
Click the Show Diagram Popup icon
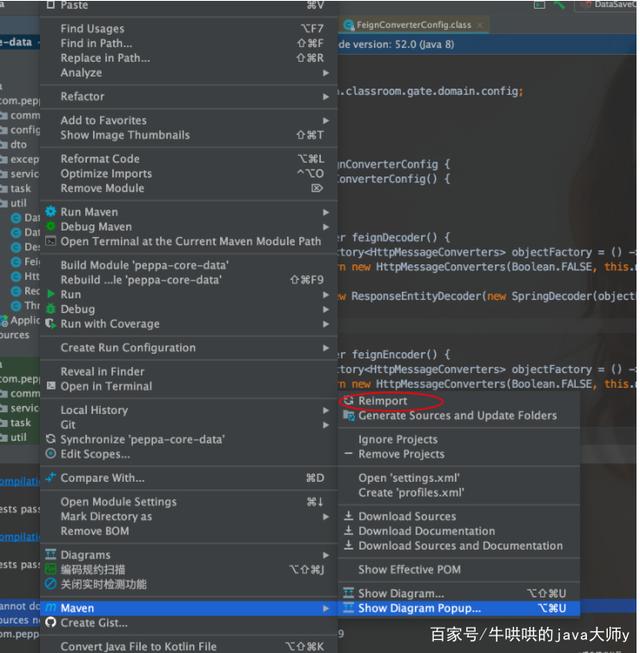pyautogui.click(x=348, y=608)
